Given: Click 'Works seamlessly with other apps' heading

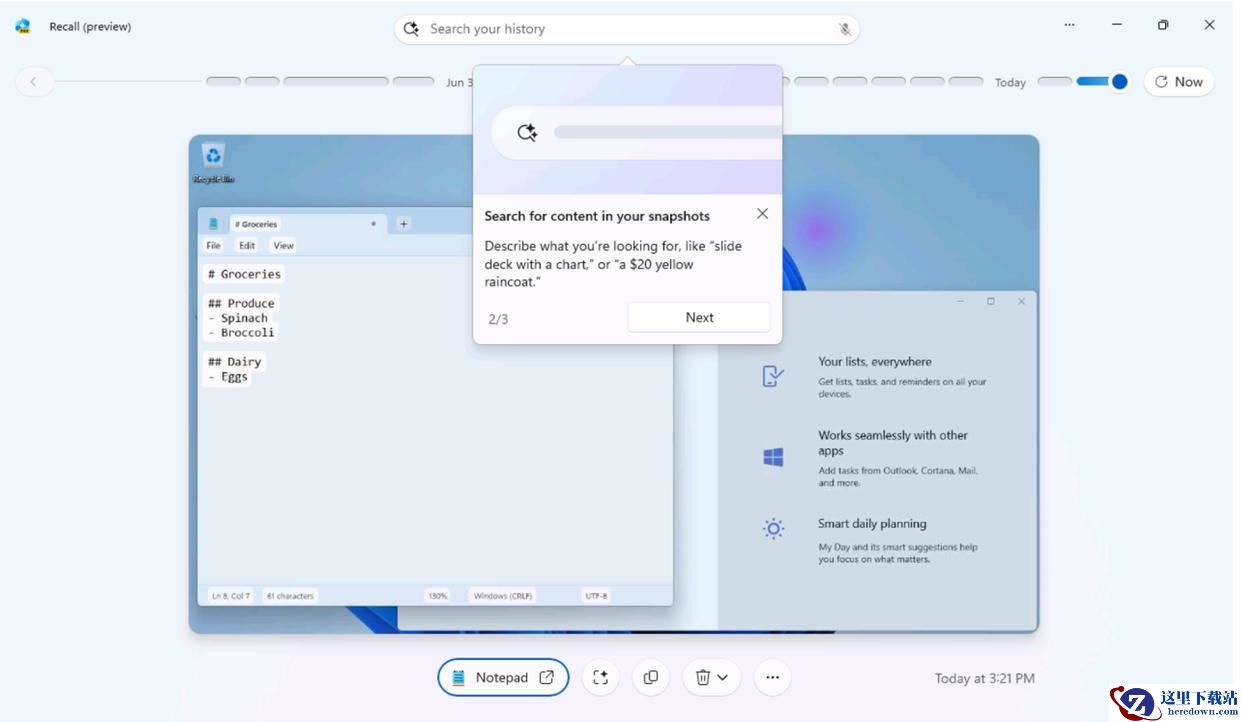Looking at the screenshot, I should pos(893,443).
